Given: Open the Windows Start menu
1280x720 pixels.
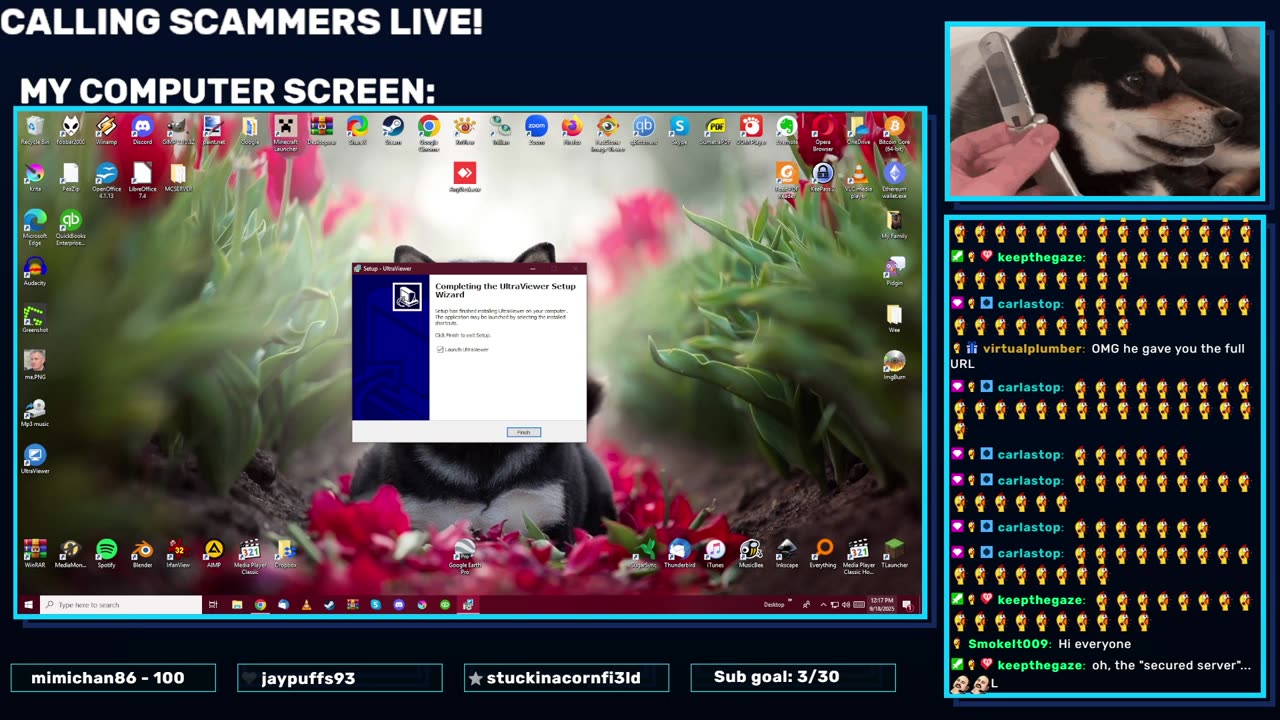Looking at the screenshot, I should [28, 605].
